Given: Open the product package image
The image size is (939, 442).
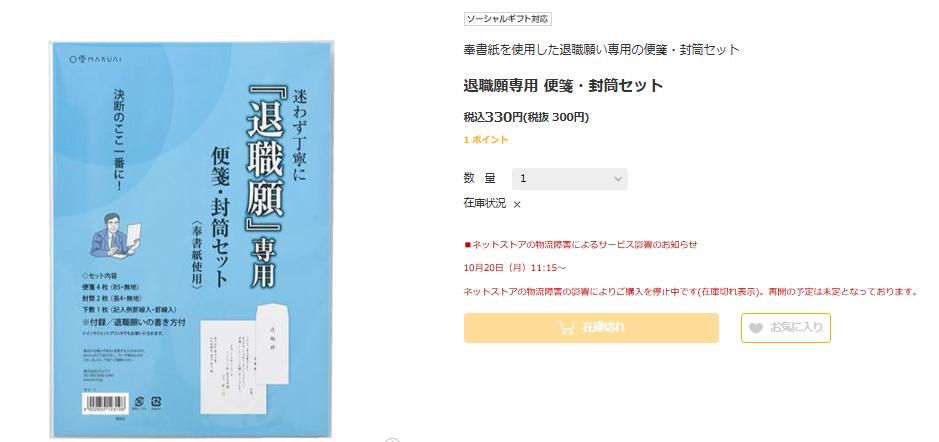Looking at the screenshot, I should pos(190,239).
